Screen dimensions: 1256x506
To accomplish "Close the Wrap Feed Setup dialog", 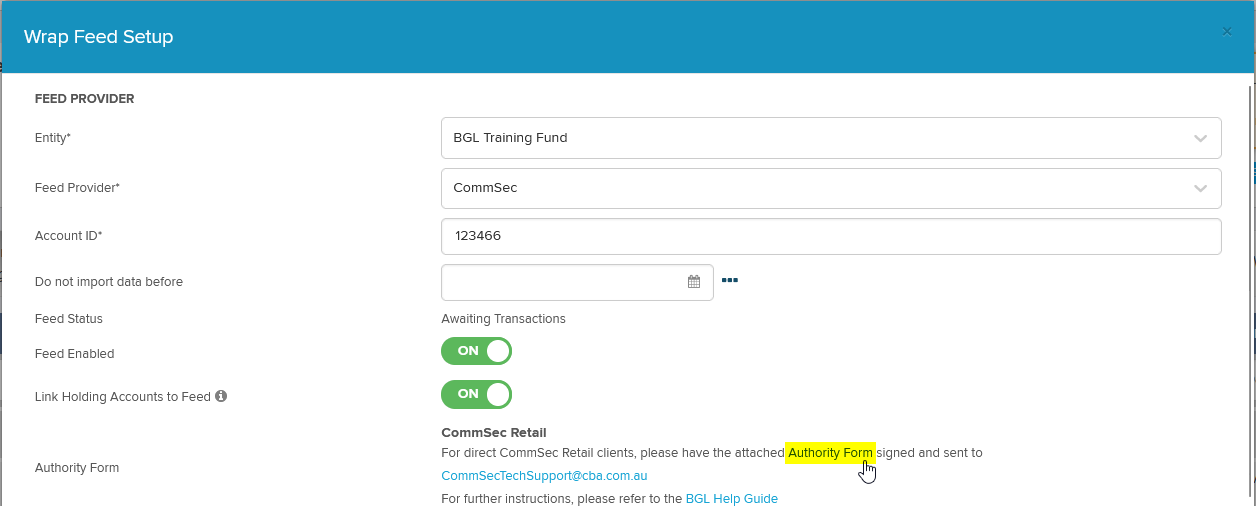I will (1227, 31).
